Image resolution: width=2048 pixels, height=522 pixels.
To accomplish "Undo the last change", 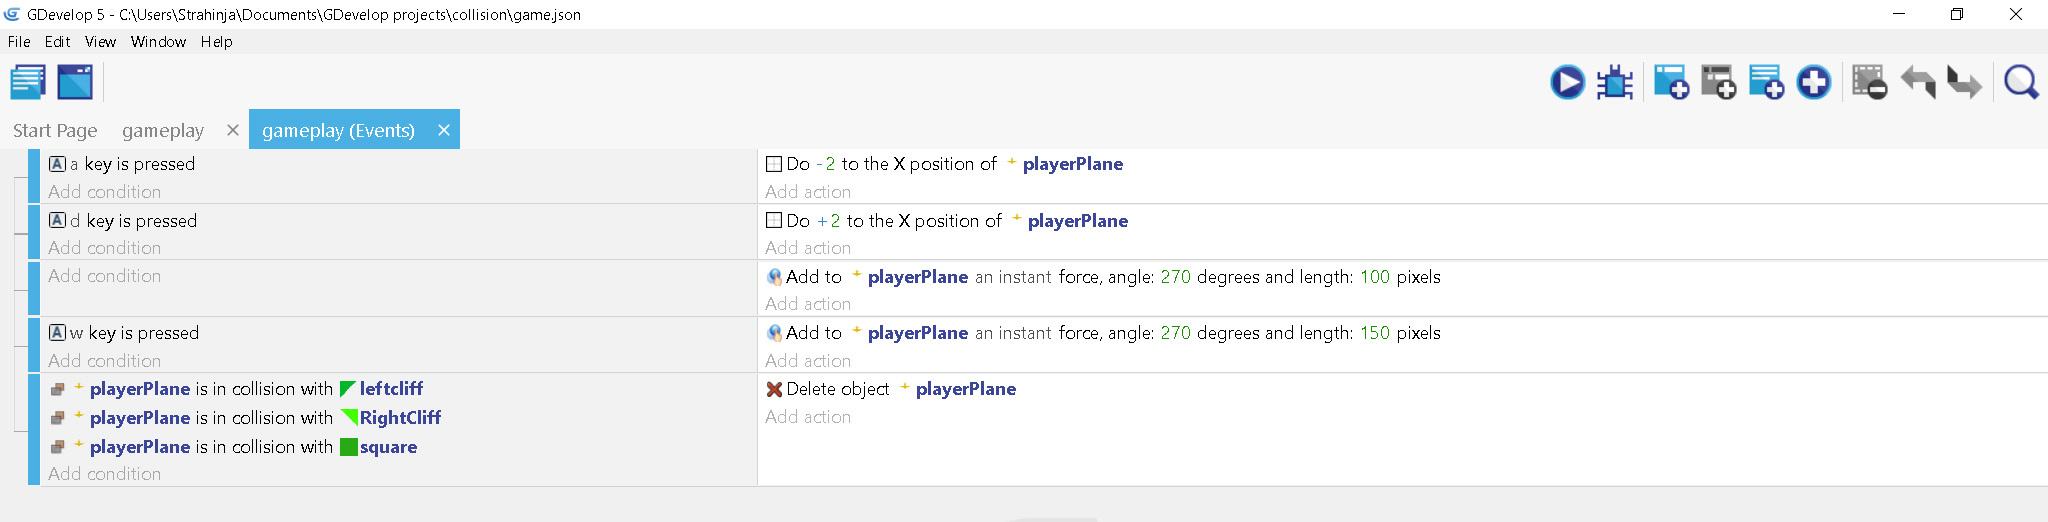I will click(x=1918, y=82).
